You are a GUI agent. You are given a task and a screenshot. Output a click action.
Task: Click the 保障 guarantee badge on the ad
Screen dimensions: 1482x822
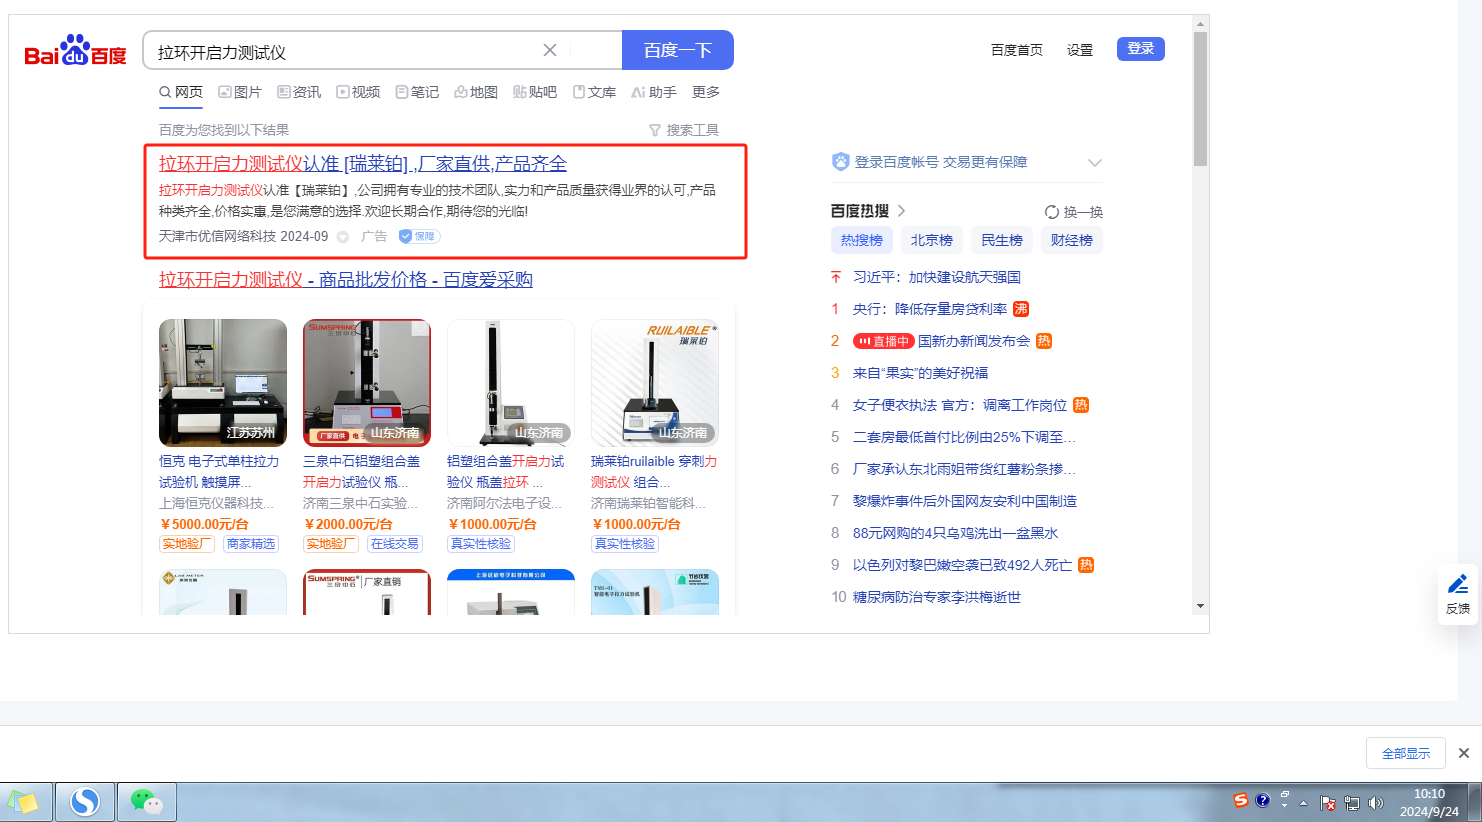click(419, 236)
